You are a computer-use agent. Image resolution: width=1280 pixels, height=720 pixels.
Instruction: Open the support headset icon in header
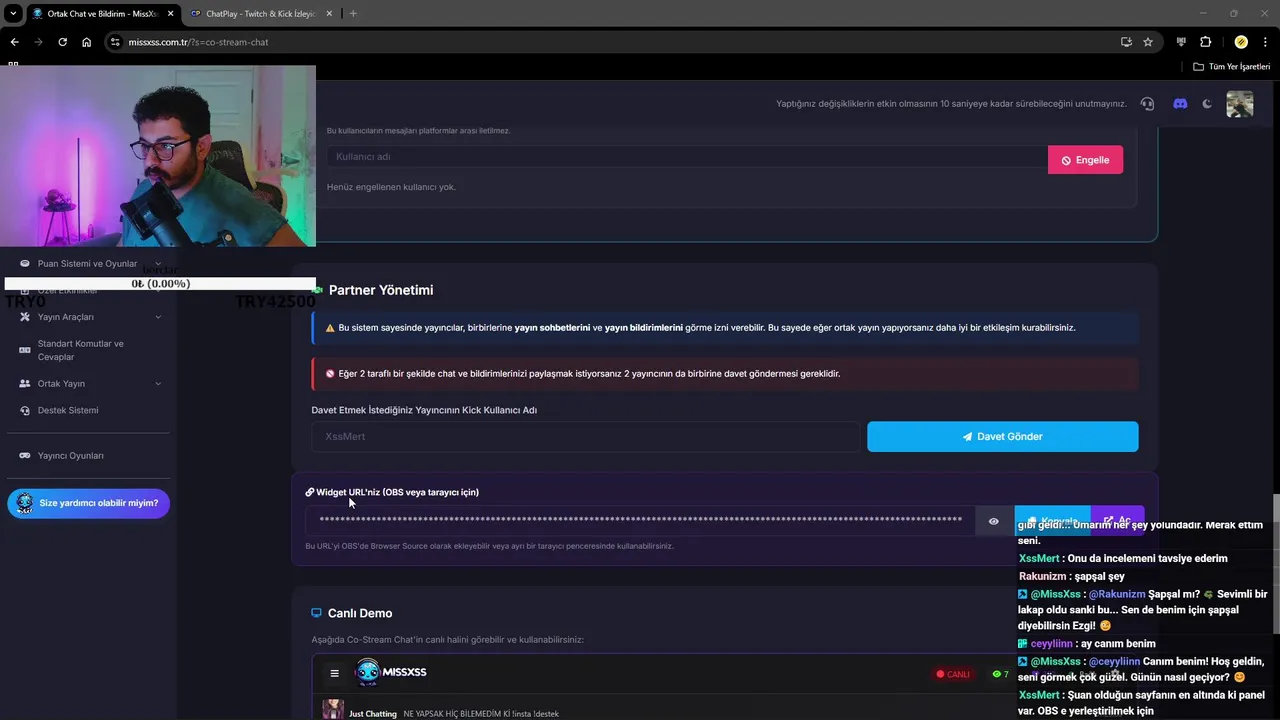click(x=1147, y=104)
